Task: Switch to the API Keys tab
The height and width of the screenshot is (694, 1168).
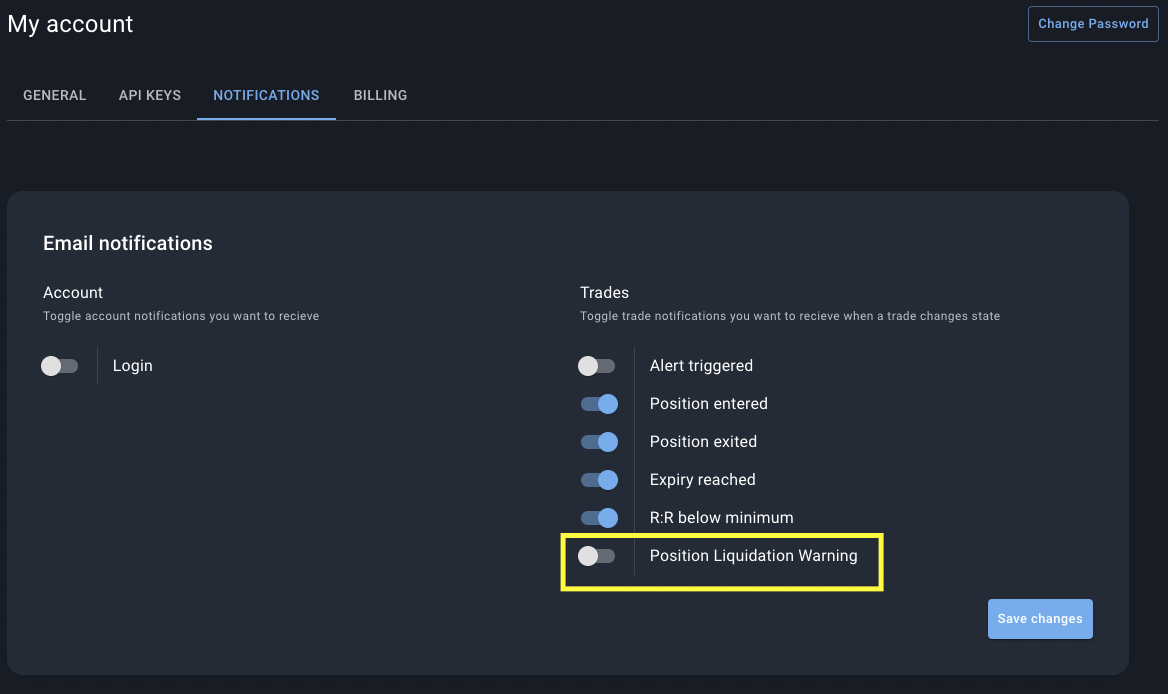Action: click(150, 95)
